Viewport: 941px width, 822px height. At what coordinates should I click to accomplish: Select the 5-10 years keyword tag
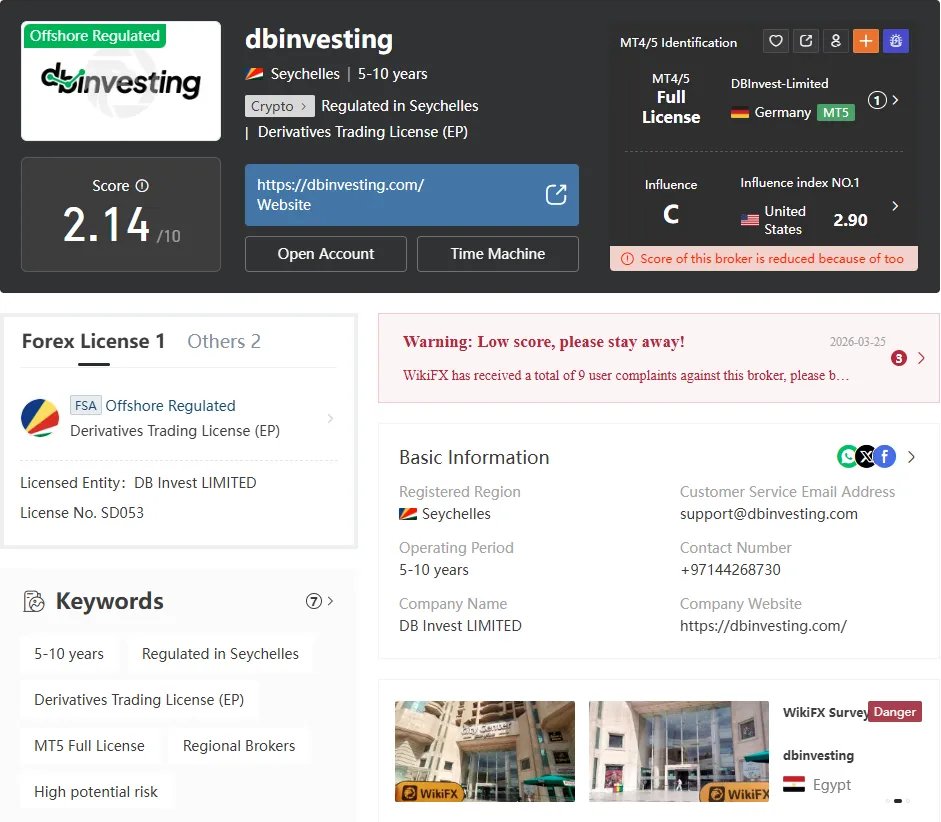[x=69, y=653]
